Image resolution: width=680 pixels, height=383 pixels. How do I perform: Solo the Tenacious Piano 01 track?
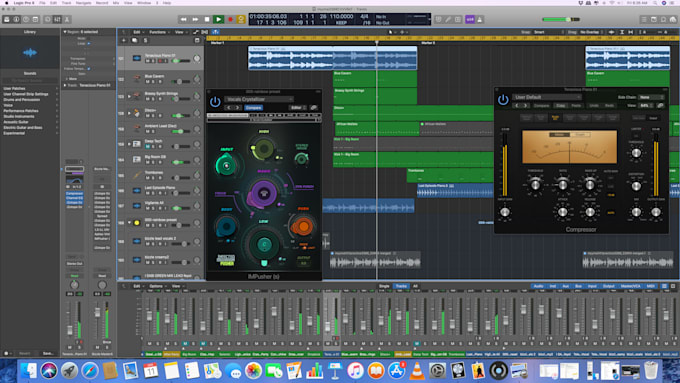pos(154,61)
